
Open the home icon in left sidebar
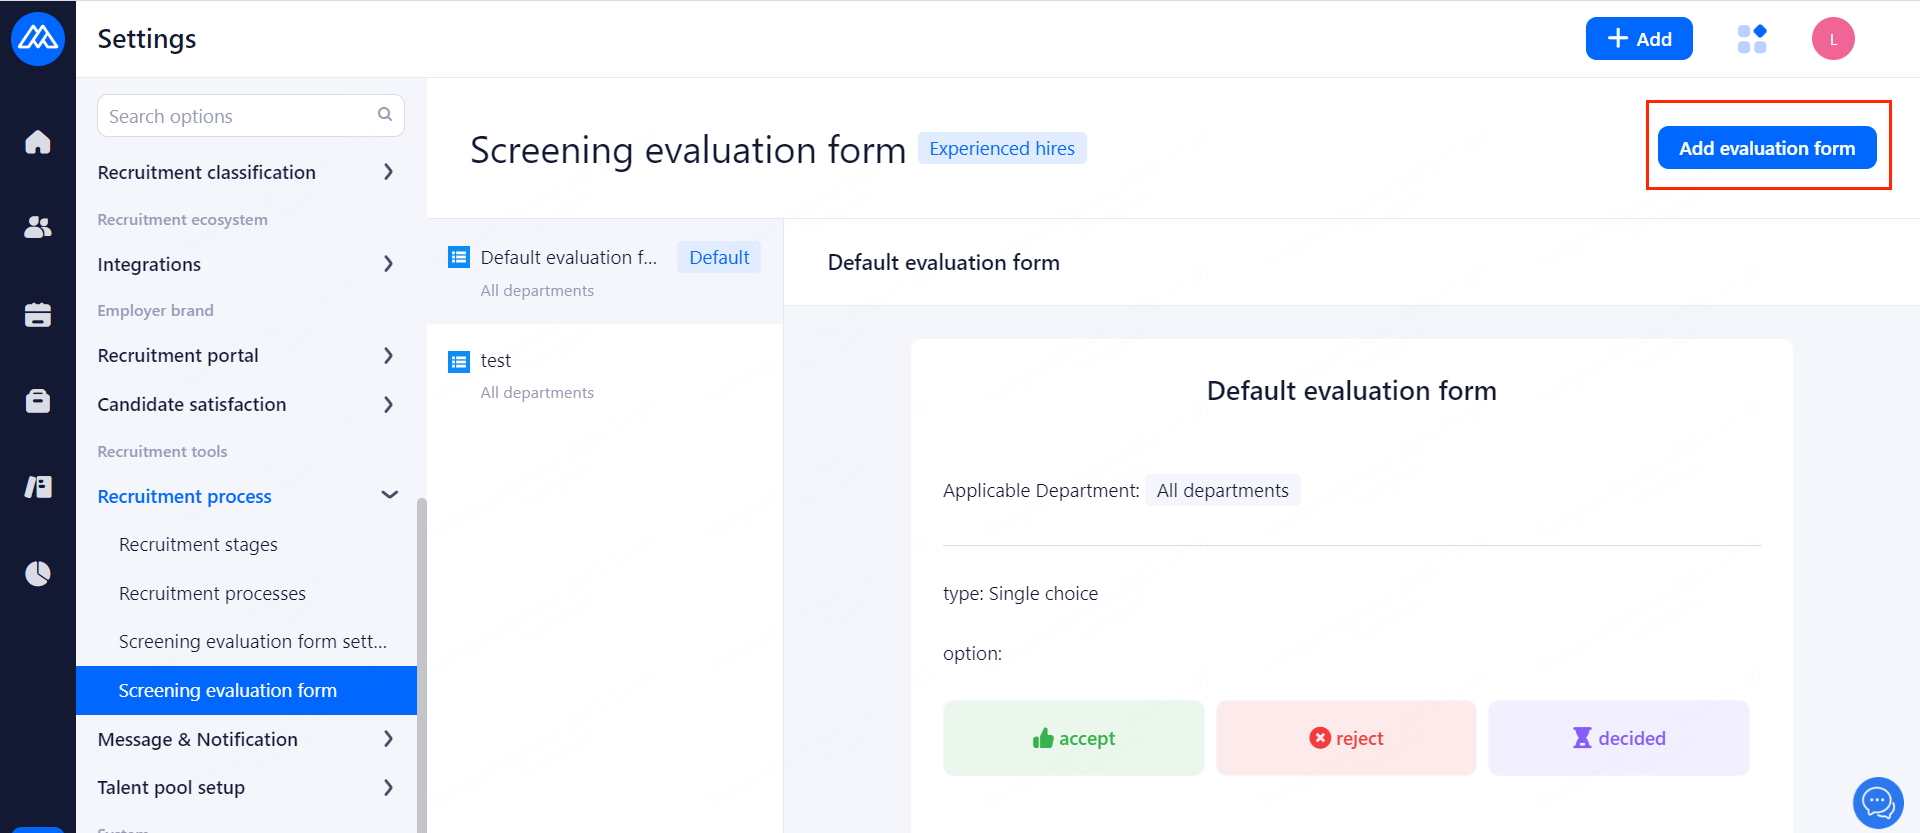tap(38, 142)
